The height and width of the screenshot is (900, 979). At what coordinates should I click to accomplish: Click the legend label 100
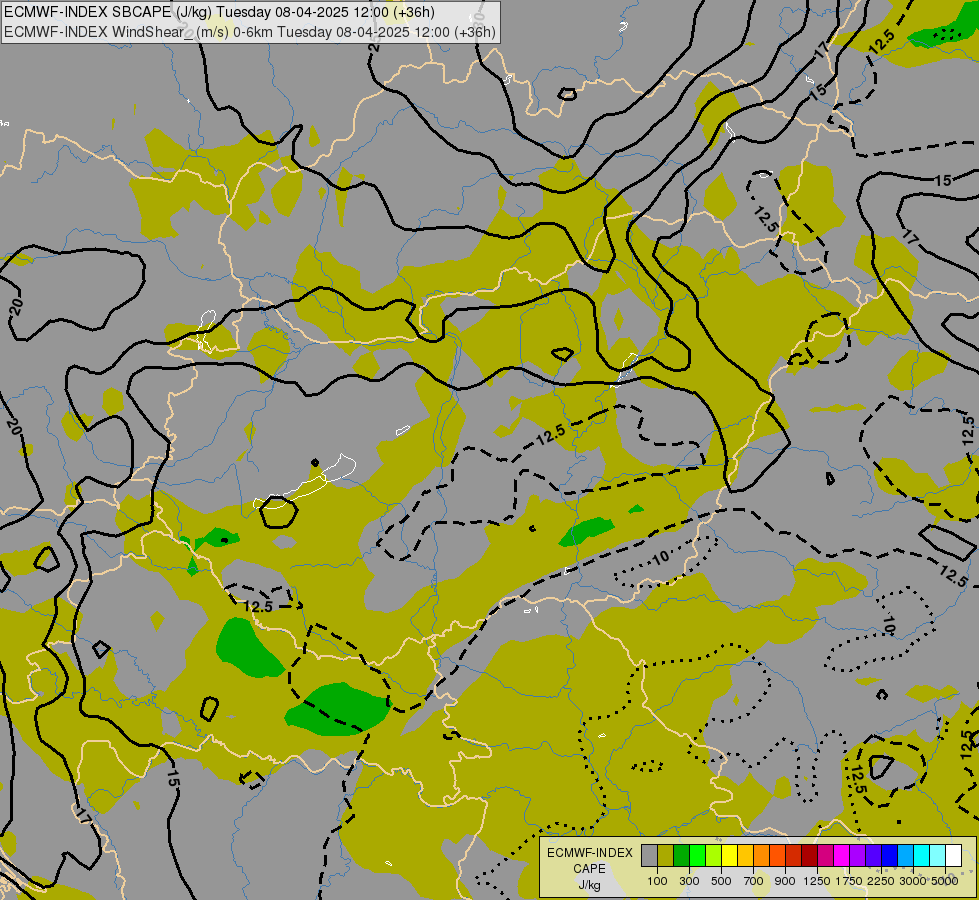click(657, 881)
